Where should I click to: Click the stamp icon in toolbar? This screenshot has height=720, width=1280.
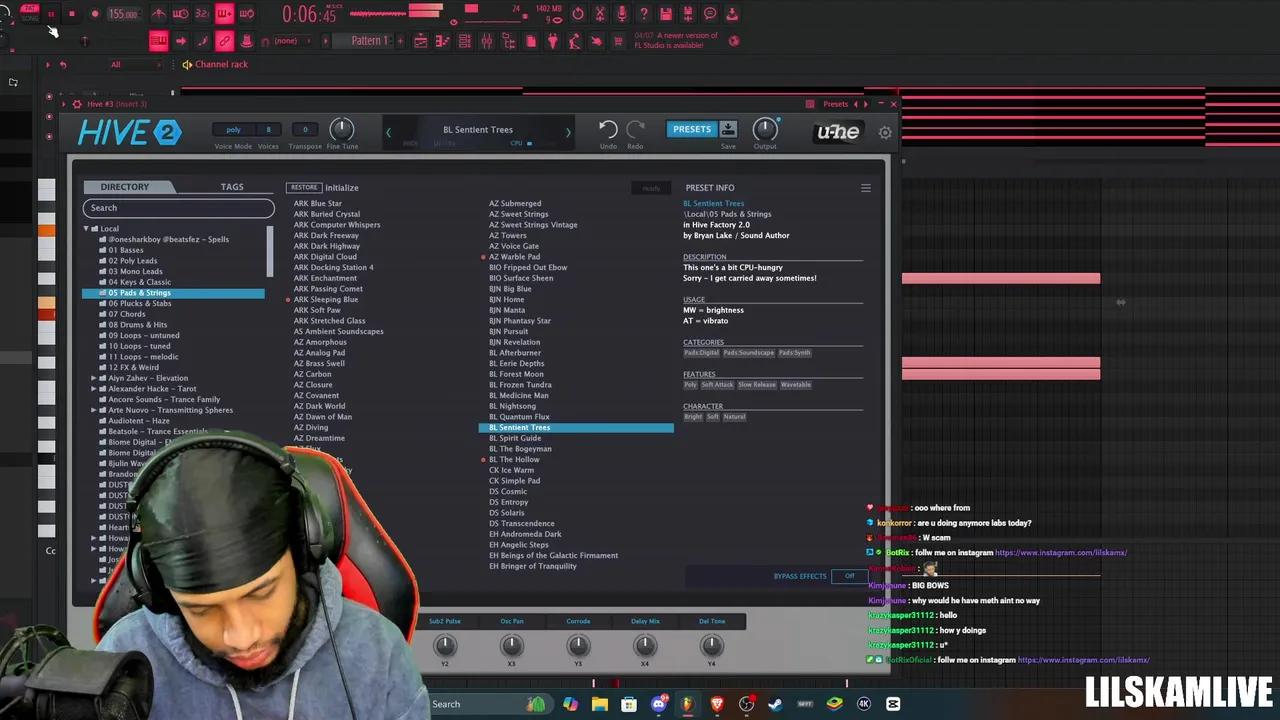(x=246, y=41)
